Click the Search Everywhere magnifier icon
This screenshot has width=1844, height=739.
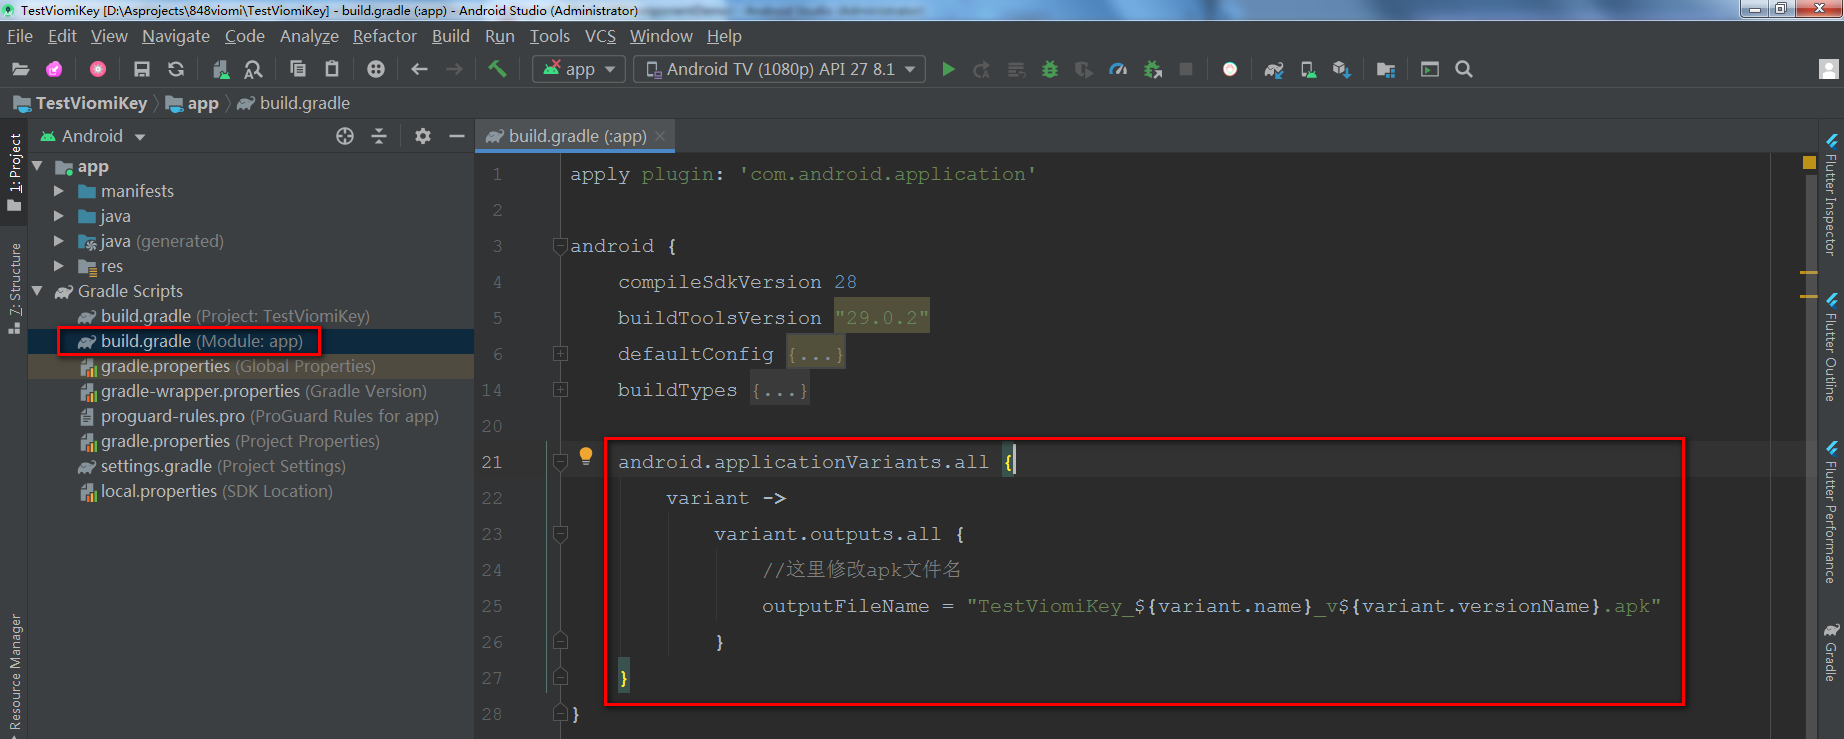point(1464,69)
